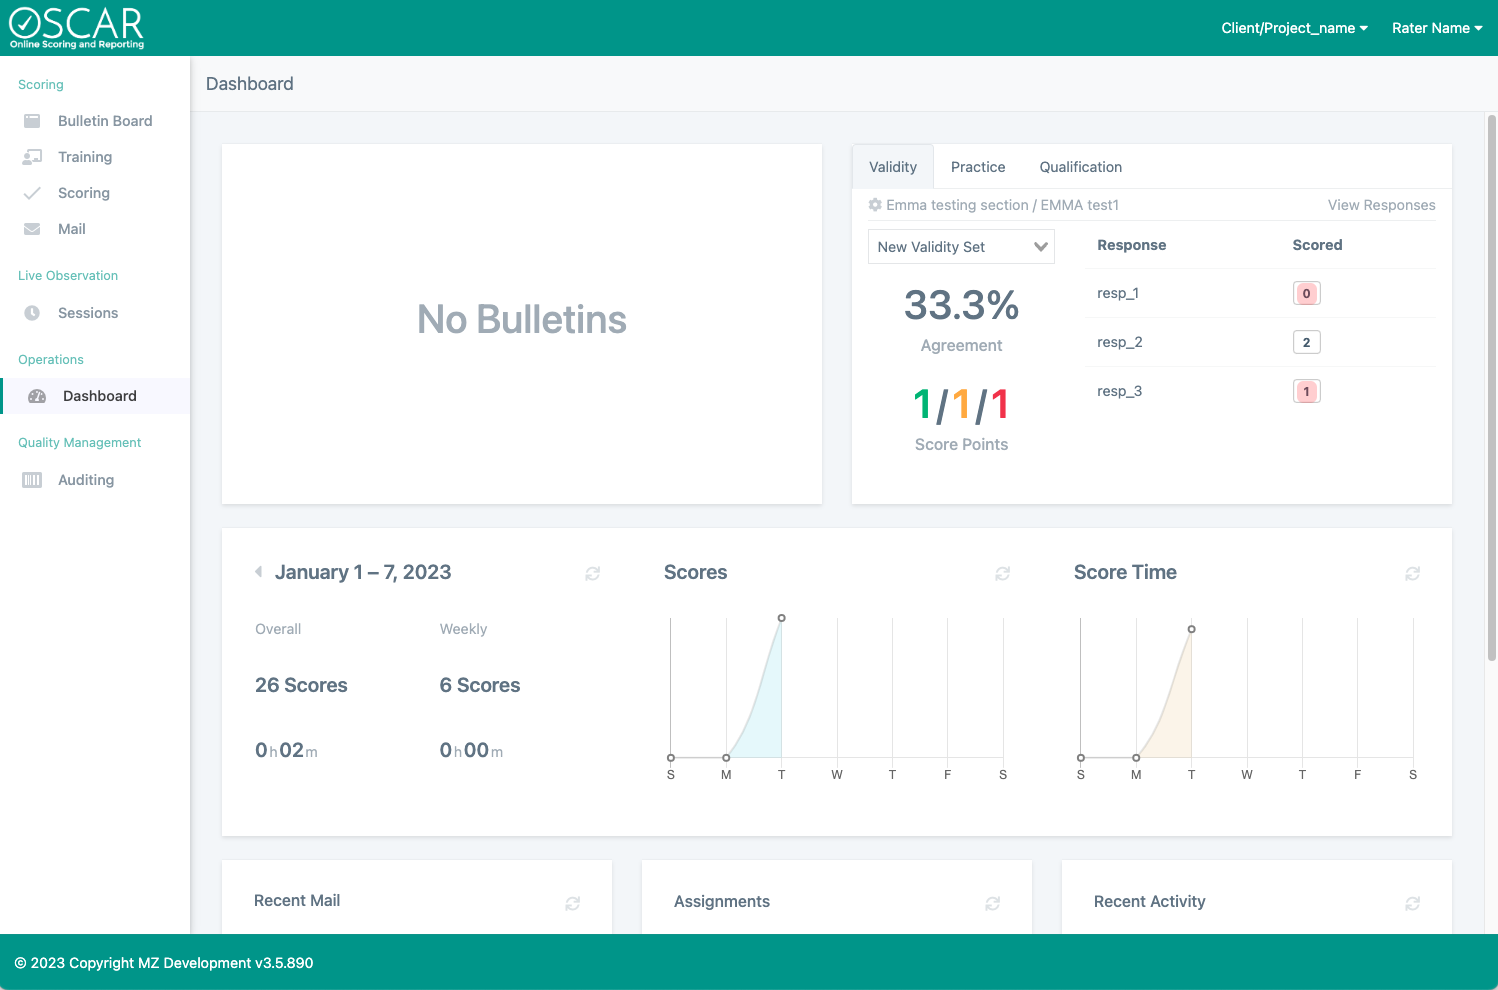
Task: Click the Mail envelope icon in sidebar
Action: [x=32, y=229]
